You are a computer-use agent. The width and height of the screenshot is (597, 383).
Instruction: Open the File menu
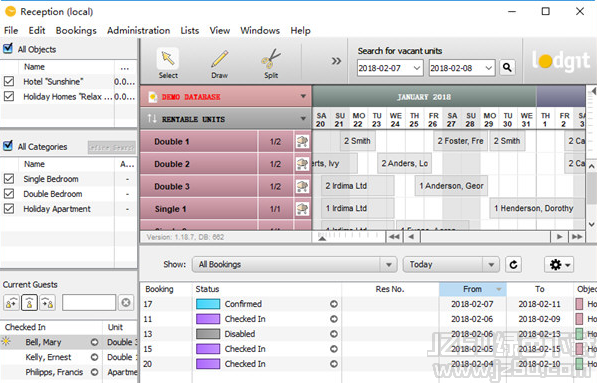pos(11,30)
